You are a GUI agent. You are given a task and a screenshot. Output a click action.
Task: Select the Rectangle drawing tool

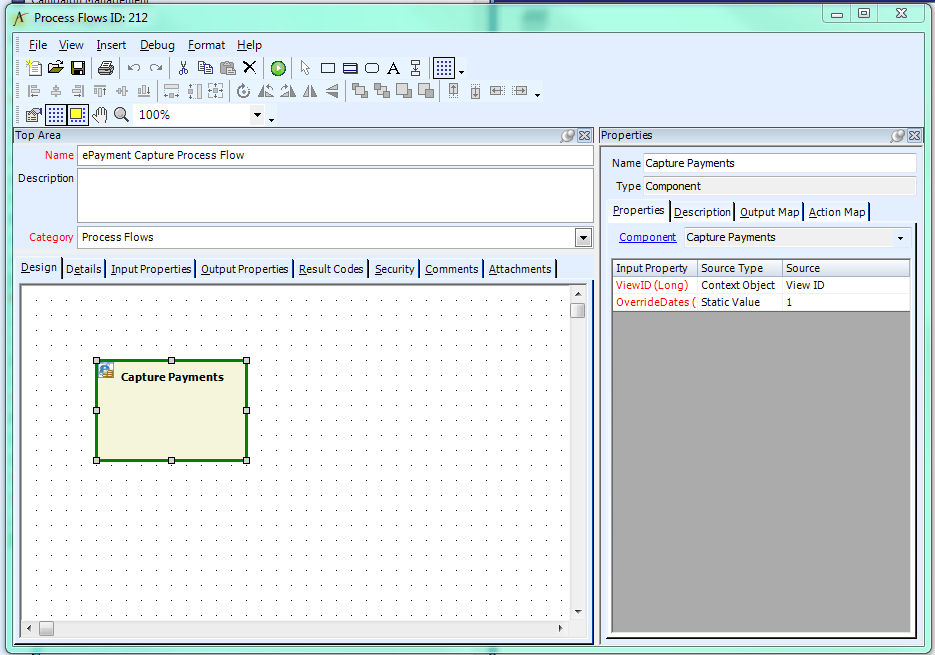[x=328, y=68]
